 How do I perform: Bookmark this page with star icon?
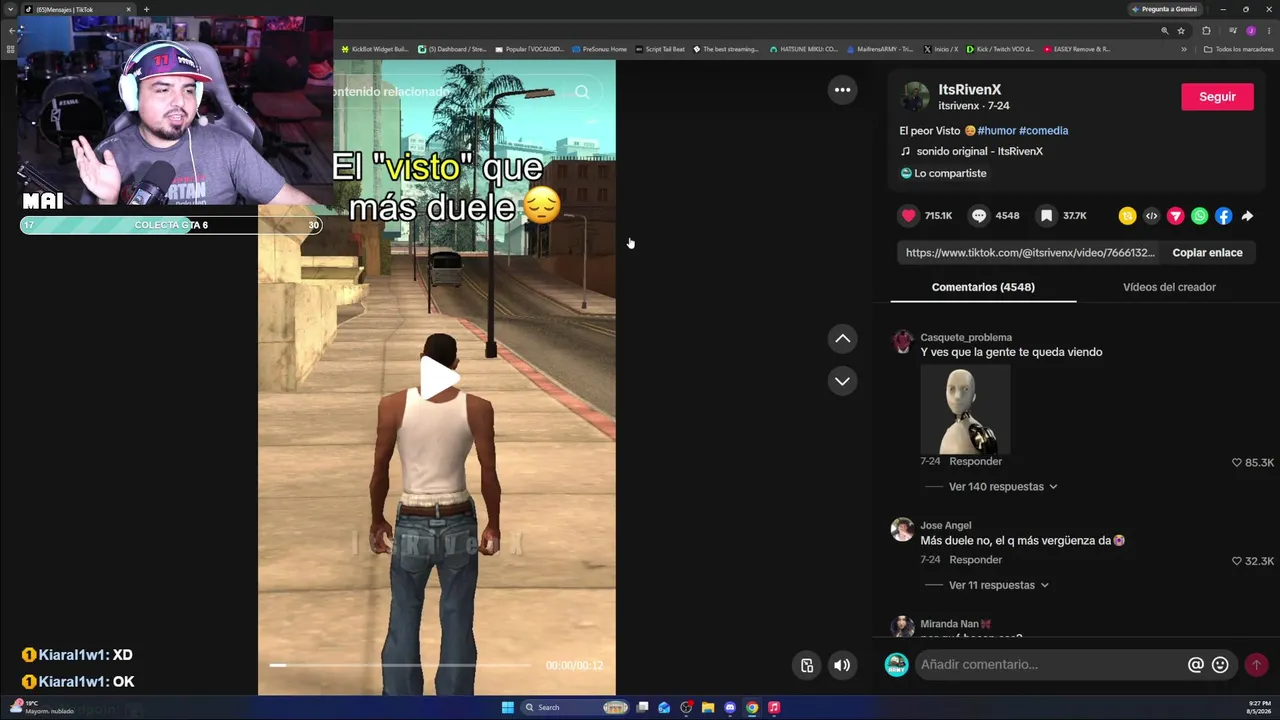(1181, 31)
